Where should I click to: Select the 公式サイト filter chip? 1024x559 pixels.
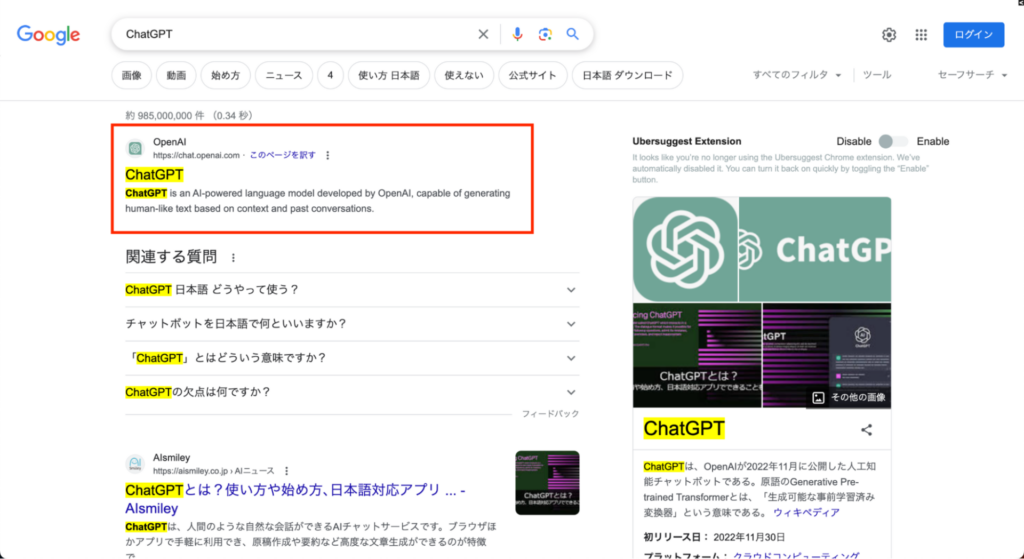click(533, 75)
